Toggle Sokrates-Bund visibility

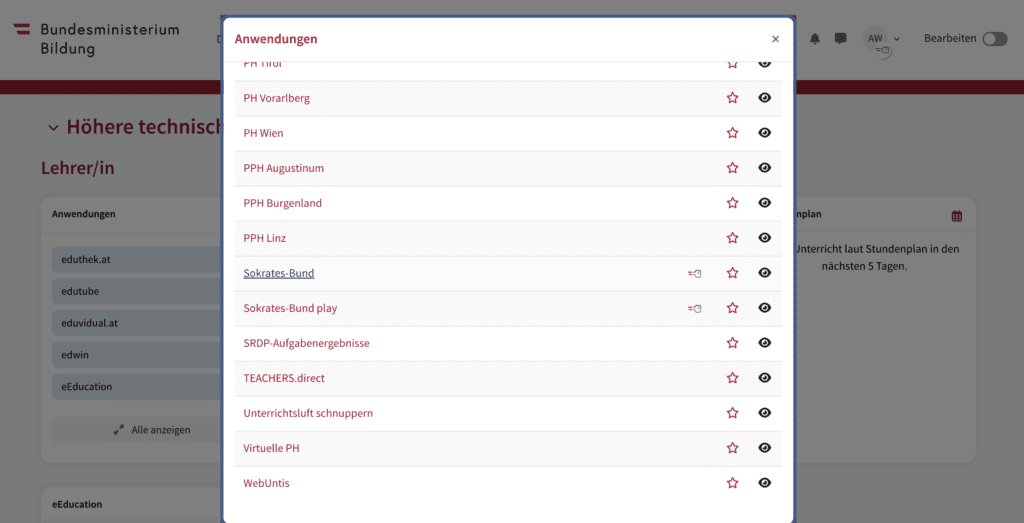(765, 273)
